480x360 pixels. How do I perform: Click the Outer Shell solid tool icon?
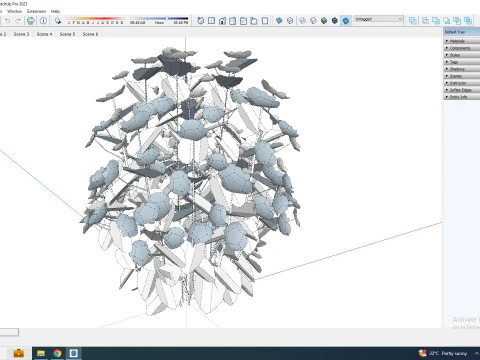click(413, 21)
